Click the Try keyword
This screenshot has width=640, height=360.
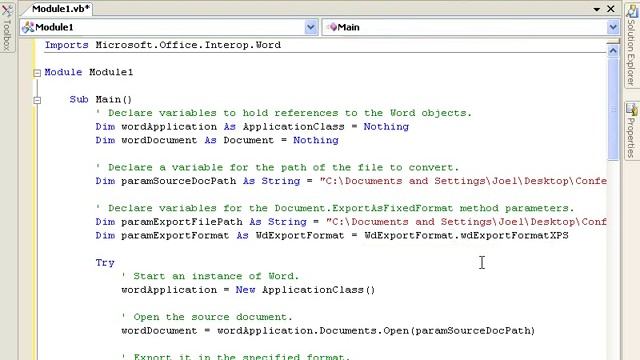[x=105, y=263]
